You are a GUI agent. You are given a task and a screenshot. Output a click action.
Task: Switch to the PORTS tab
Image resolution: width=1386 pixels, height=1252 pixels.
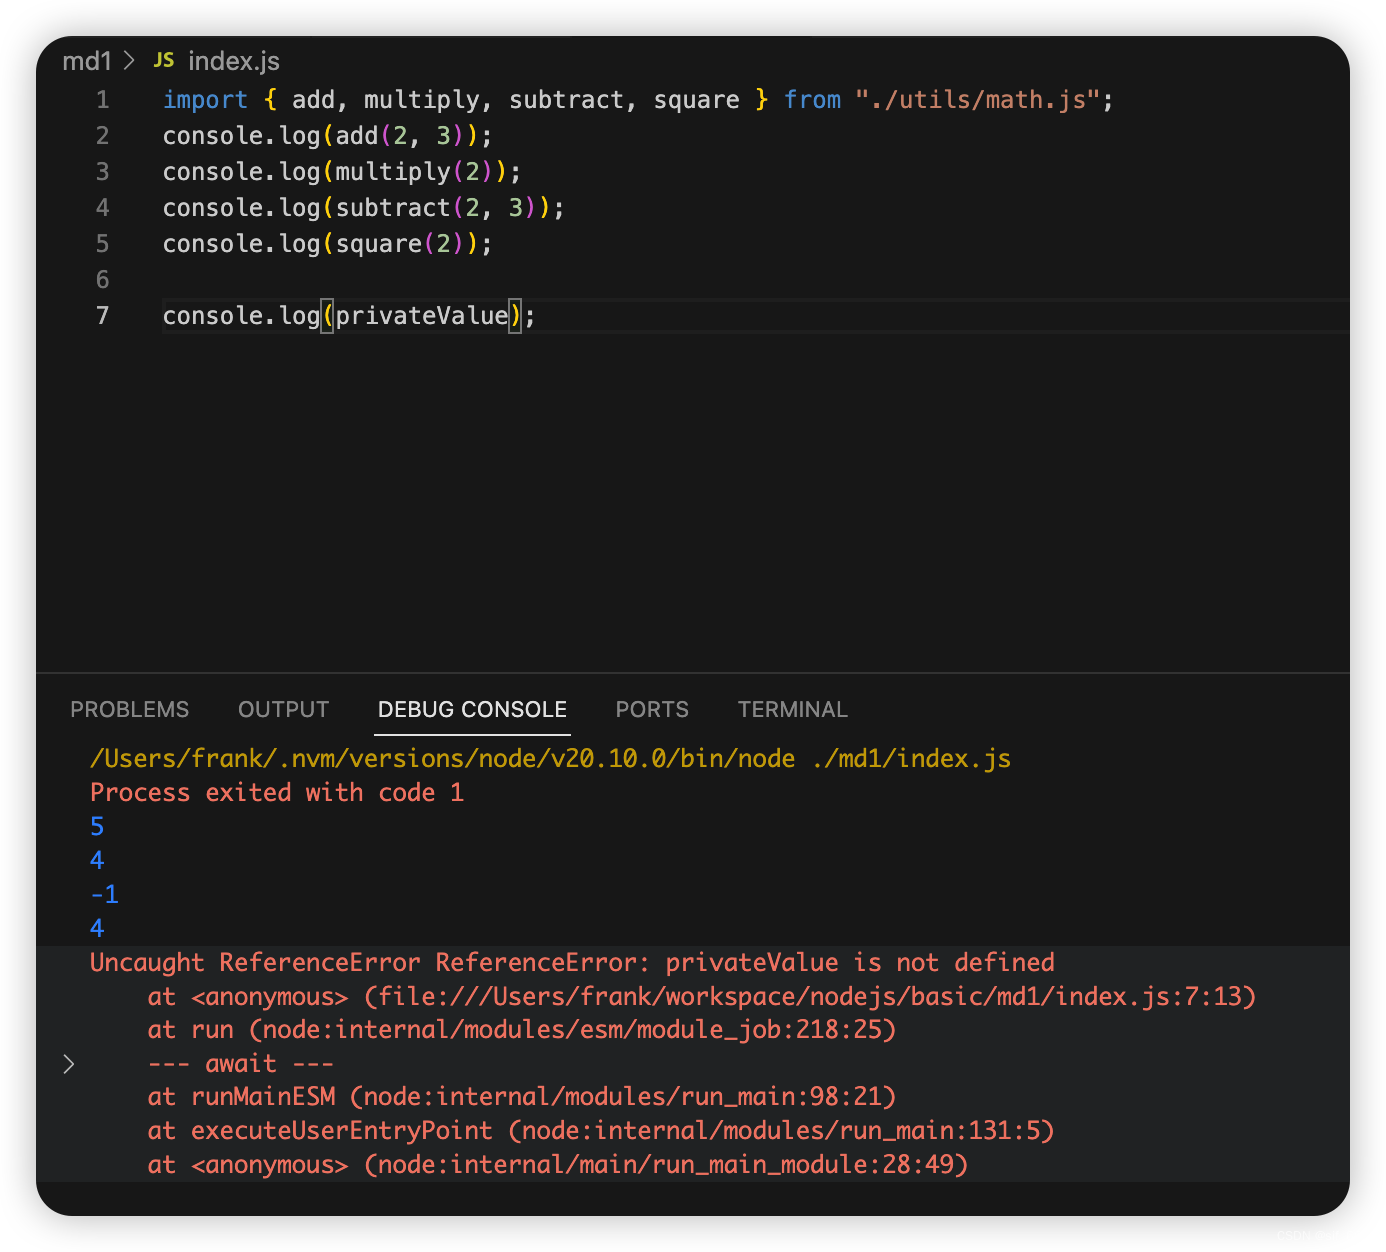[x=652, y=709]
